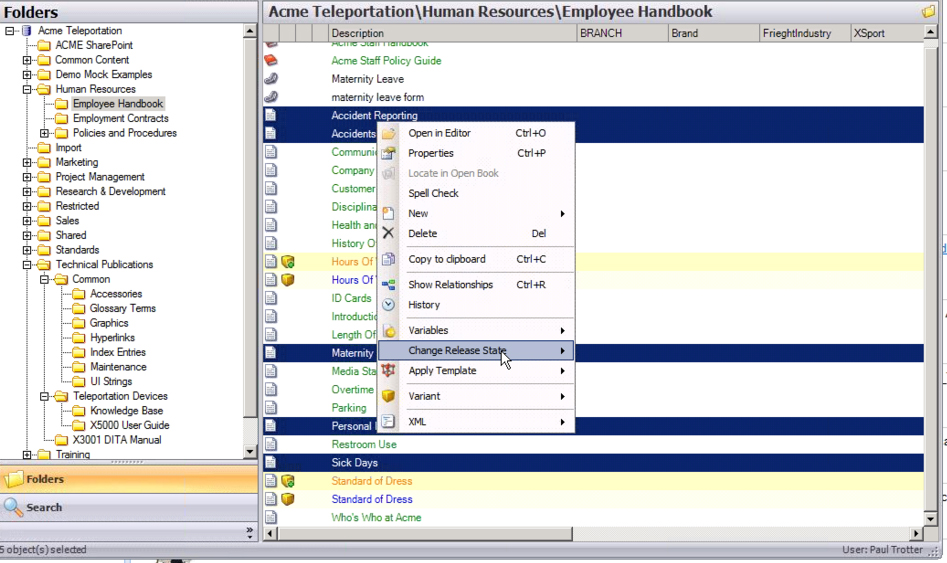Click the Properties icon in the context menu
Screen dimensions: 947x563
click(389, 153)
